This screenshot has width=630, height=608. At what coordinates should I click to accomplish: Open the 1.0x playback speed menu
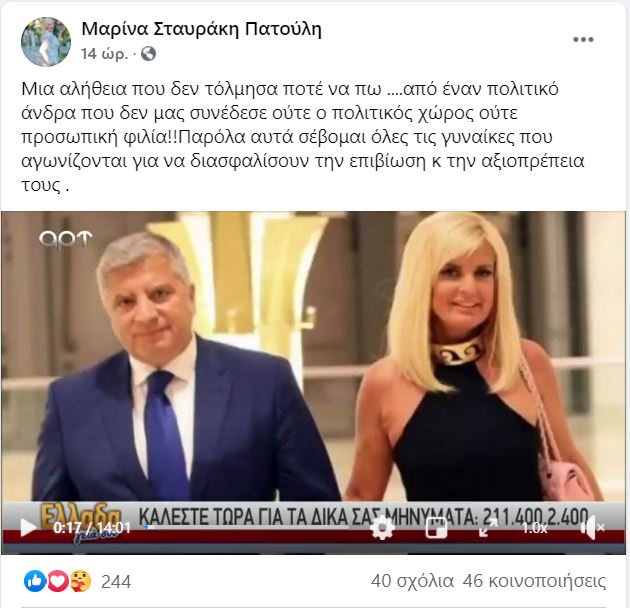click(x=535, y=528)
